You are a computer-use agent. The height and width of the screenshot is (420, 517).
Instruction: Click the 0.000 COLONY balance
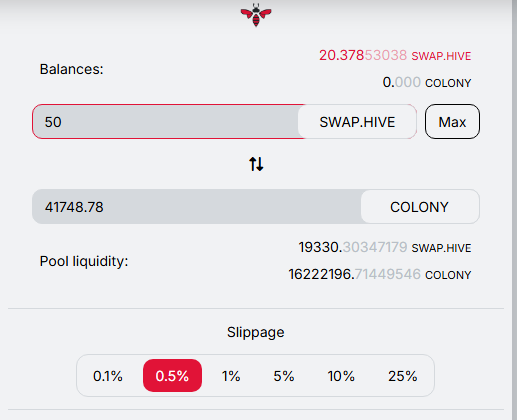coord(427,82)
